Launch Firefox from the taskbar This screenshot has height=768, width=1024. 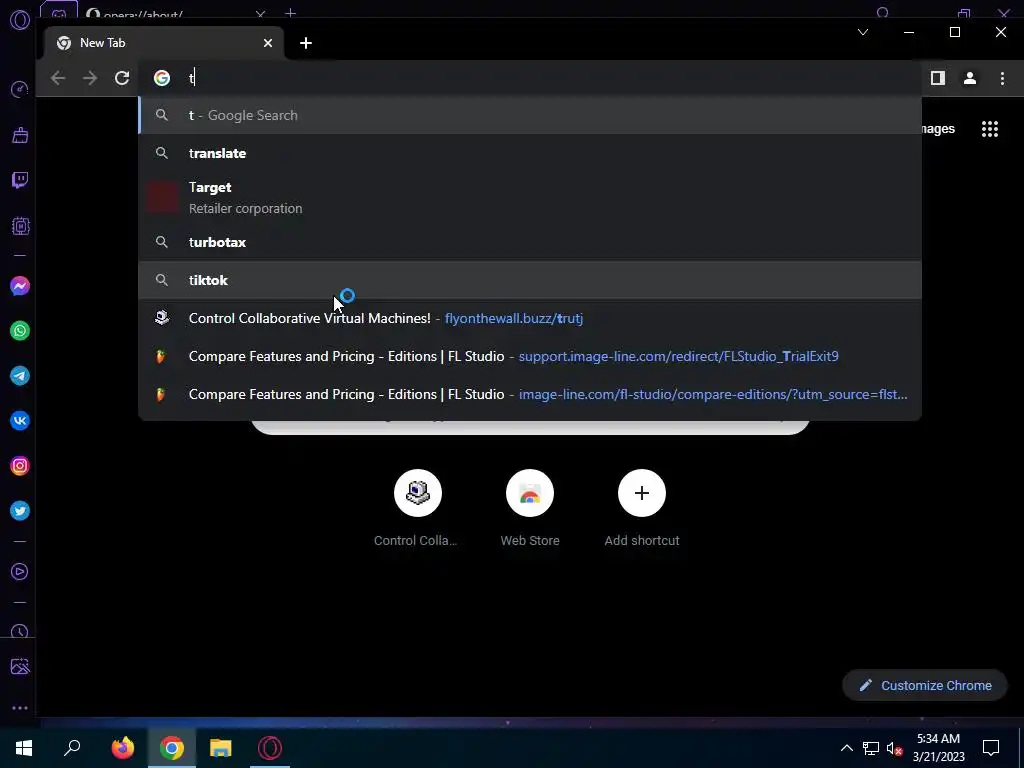[x=123, y=748]
